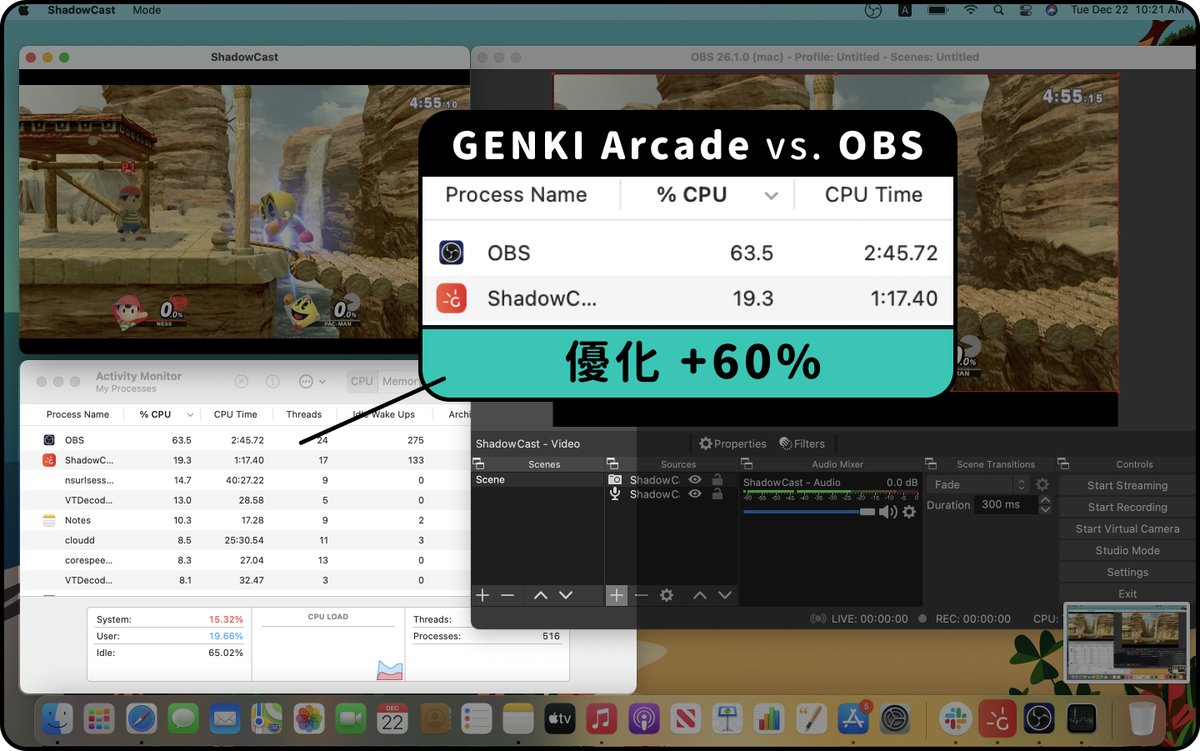Open source properties gear in Sources panel
This screenshot has height=751, width=1200.
(x=666, y=595)
